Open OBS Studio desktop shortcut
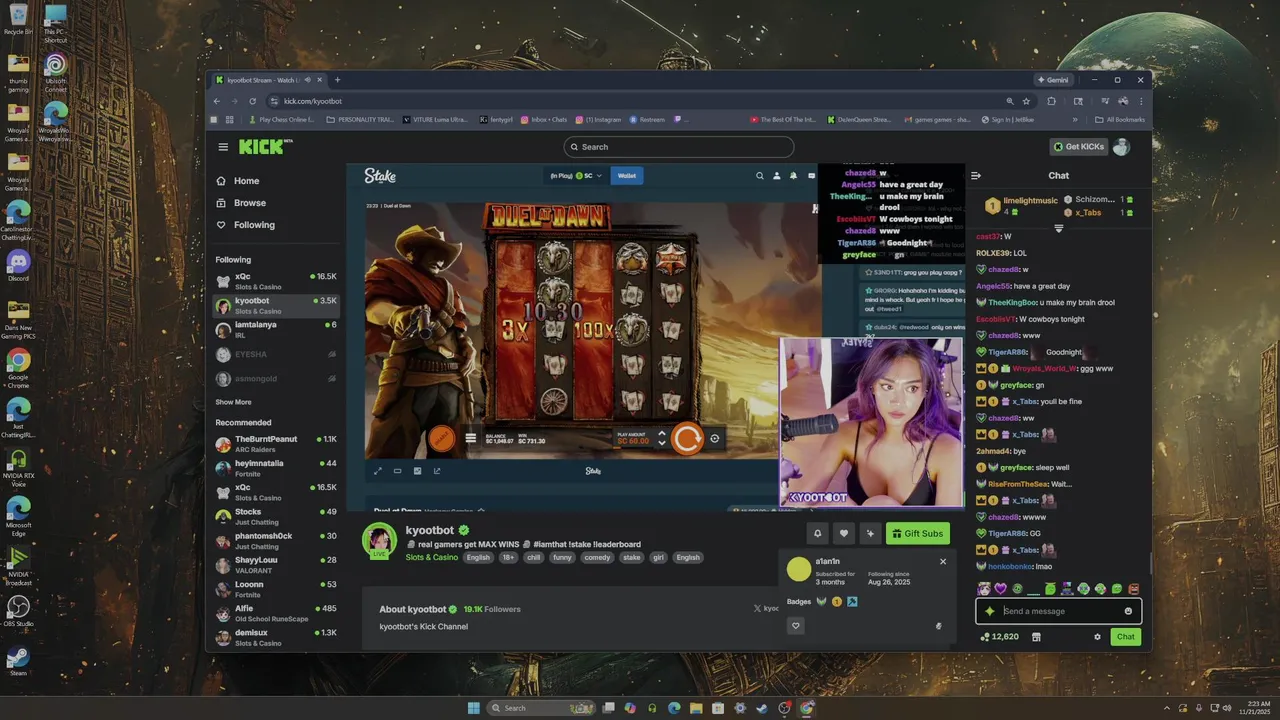The height and width of the screenshot is (720, 1280). (18, 611)
